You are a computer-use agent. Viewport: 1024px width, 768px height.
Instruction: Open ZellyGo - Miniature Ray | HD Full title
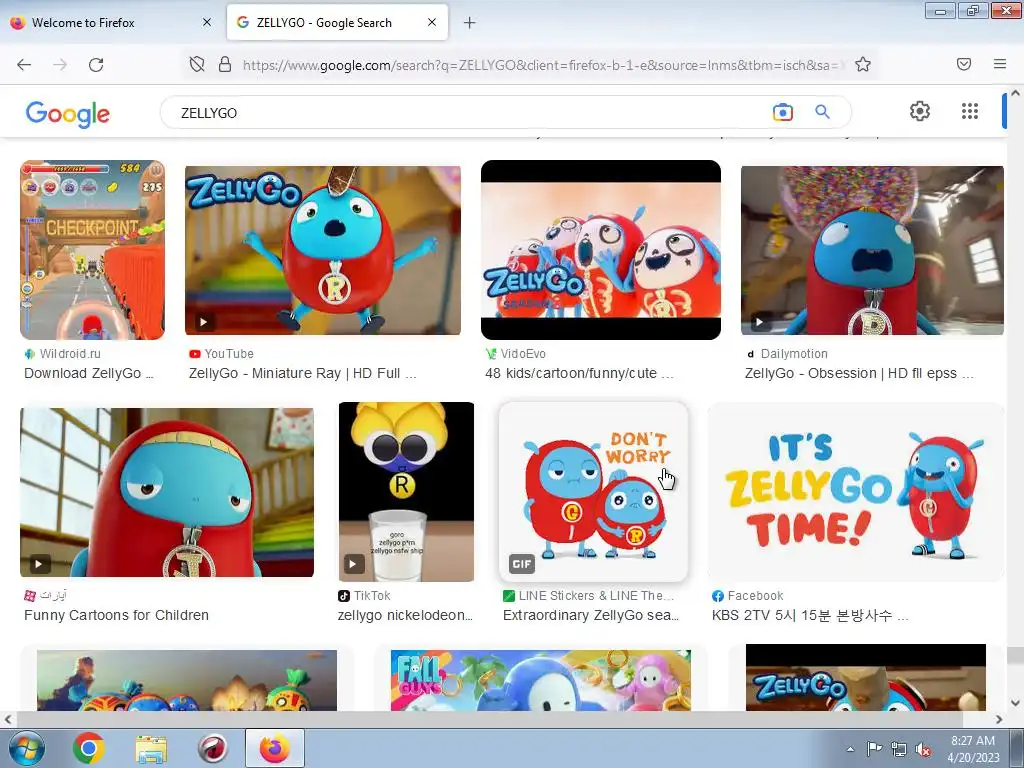coord(302,373)
